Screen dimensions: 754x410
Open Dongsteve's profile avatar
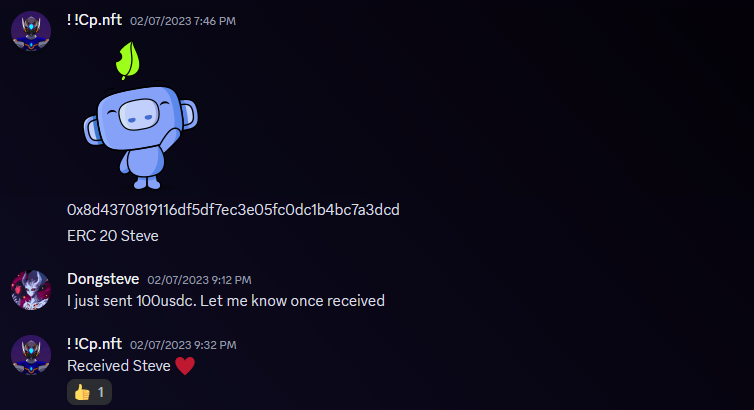point(31,290)
